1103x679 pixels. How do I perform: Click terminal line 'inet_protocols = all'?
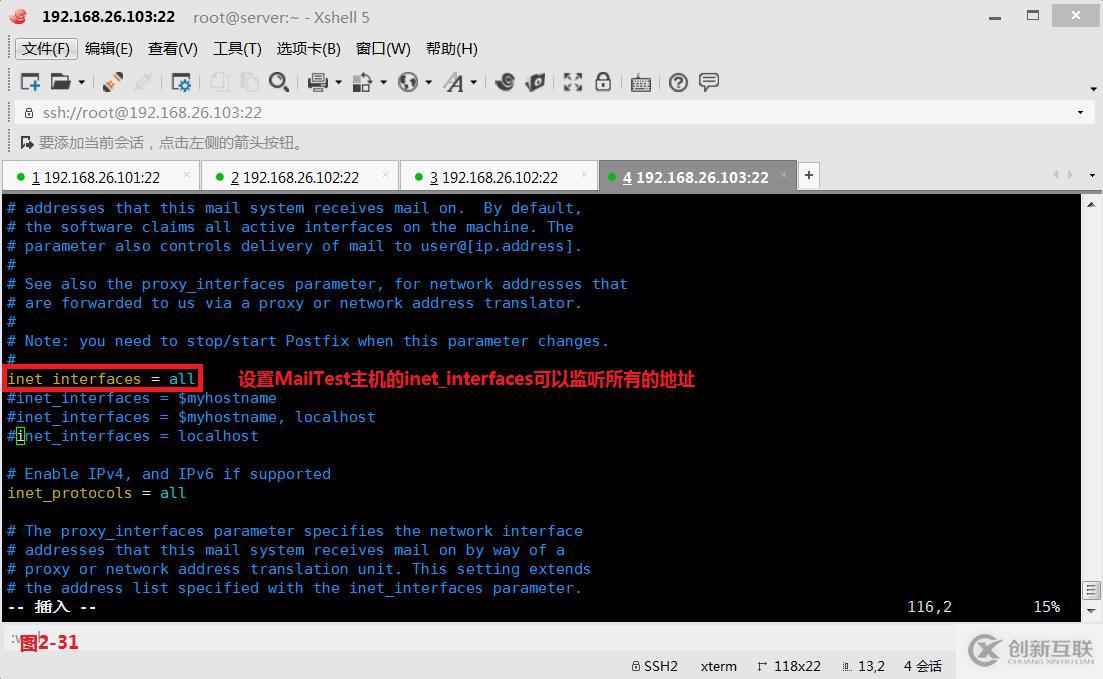(x=97, y=493)
